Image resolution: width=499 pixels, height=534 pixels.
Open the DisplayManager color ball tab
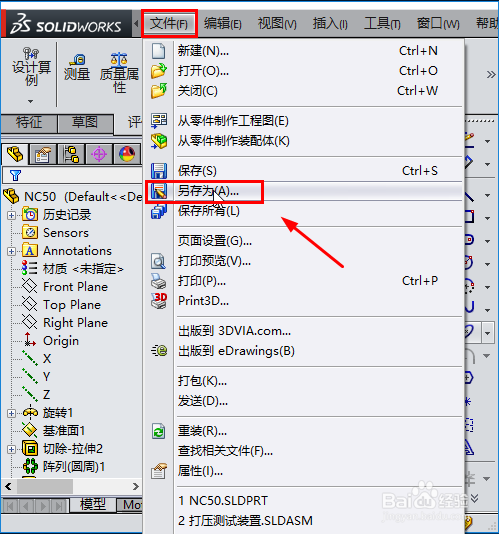pyautogui.click(x=127, y=154)
